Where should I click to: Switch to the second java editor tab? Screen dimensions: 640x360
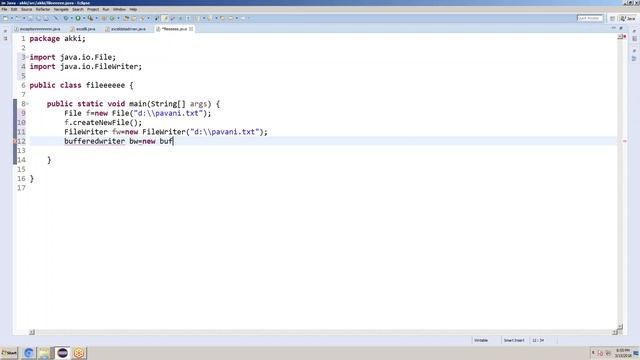coord(83,29)
